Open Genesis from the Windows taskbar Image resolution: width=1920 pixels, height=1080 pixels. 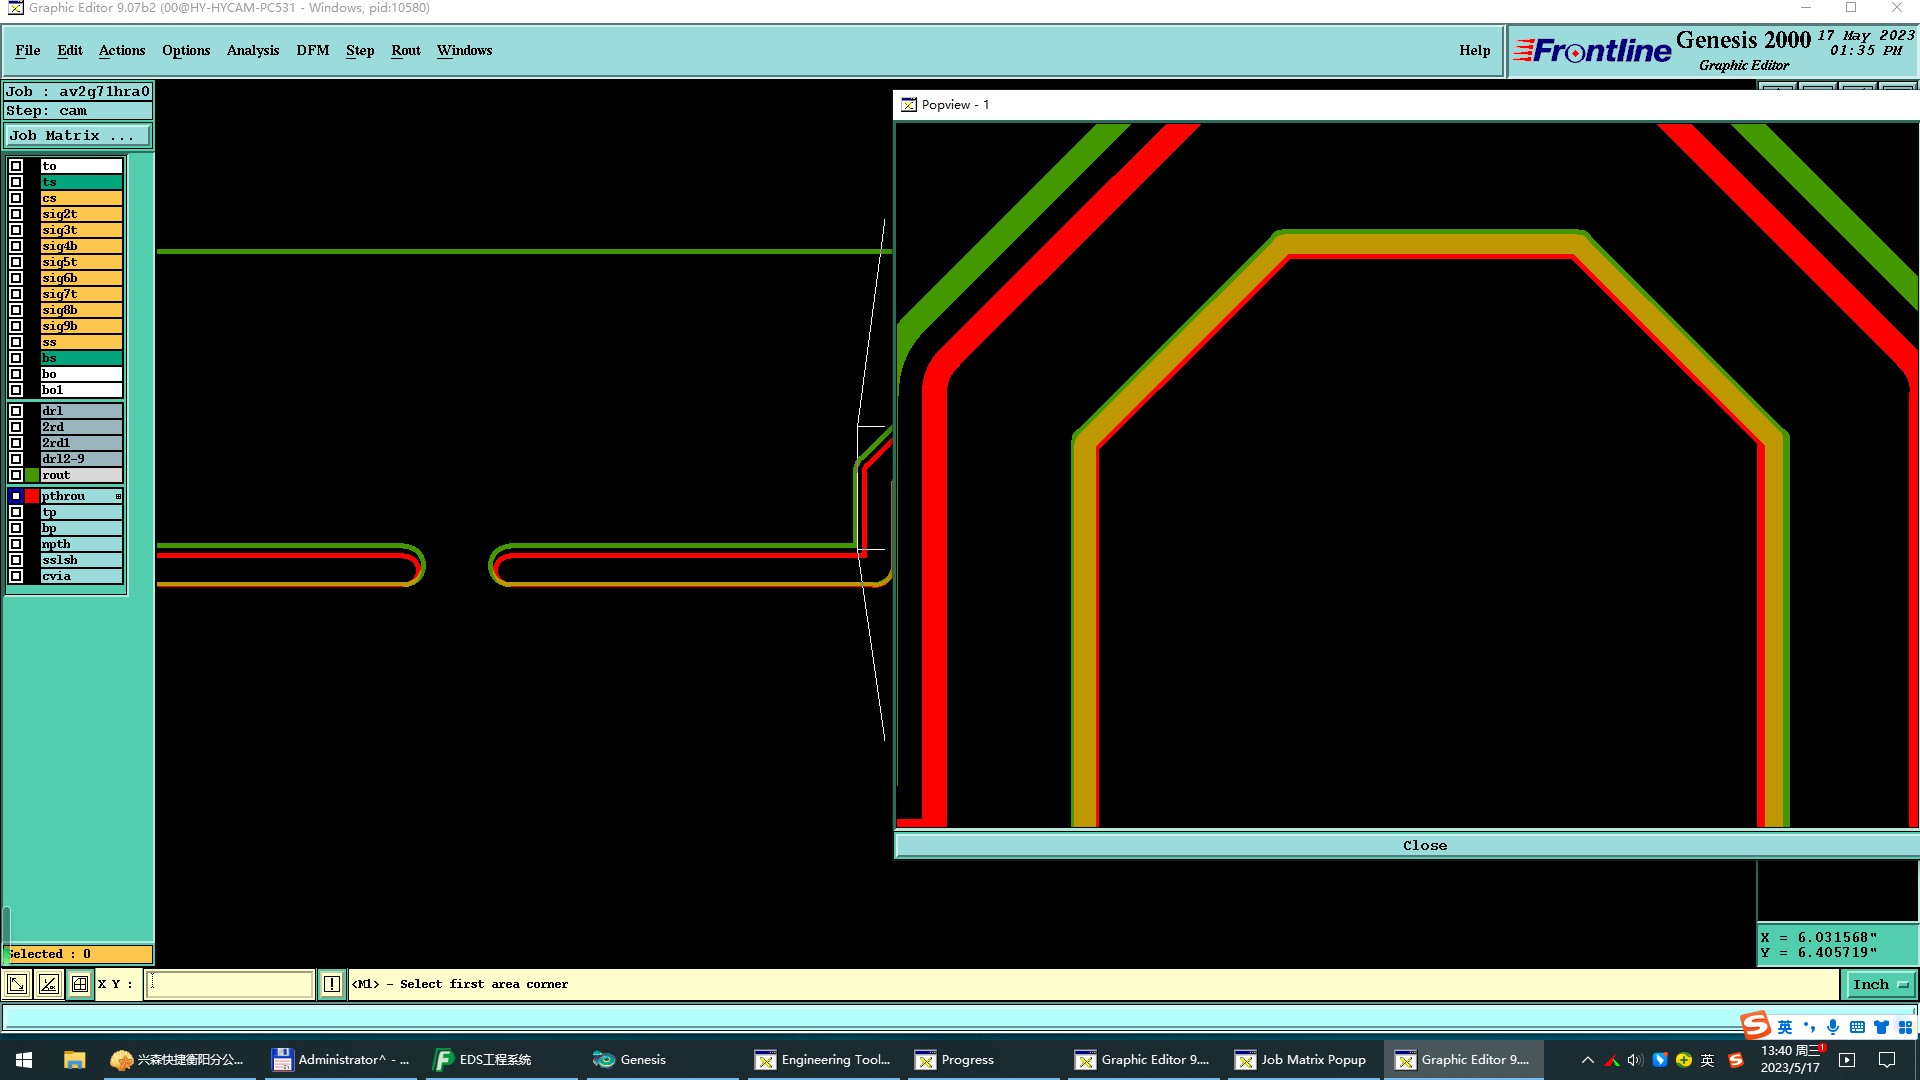point(630,1059)
